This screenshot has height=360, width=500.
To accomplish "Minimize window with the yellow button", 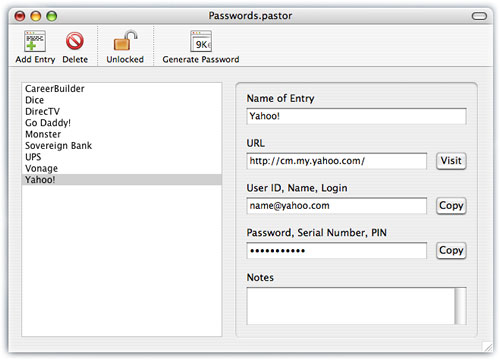I will click(x=36, y=16).
